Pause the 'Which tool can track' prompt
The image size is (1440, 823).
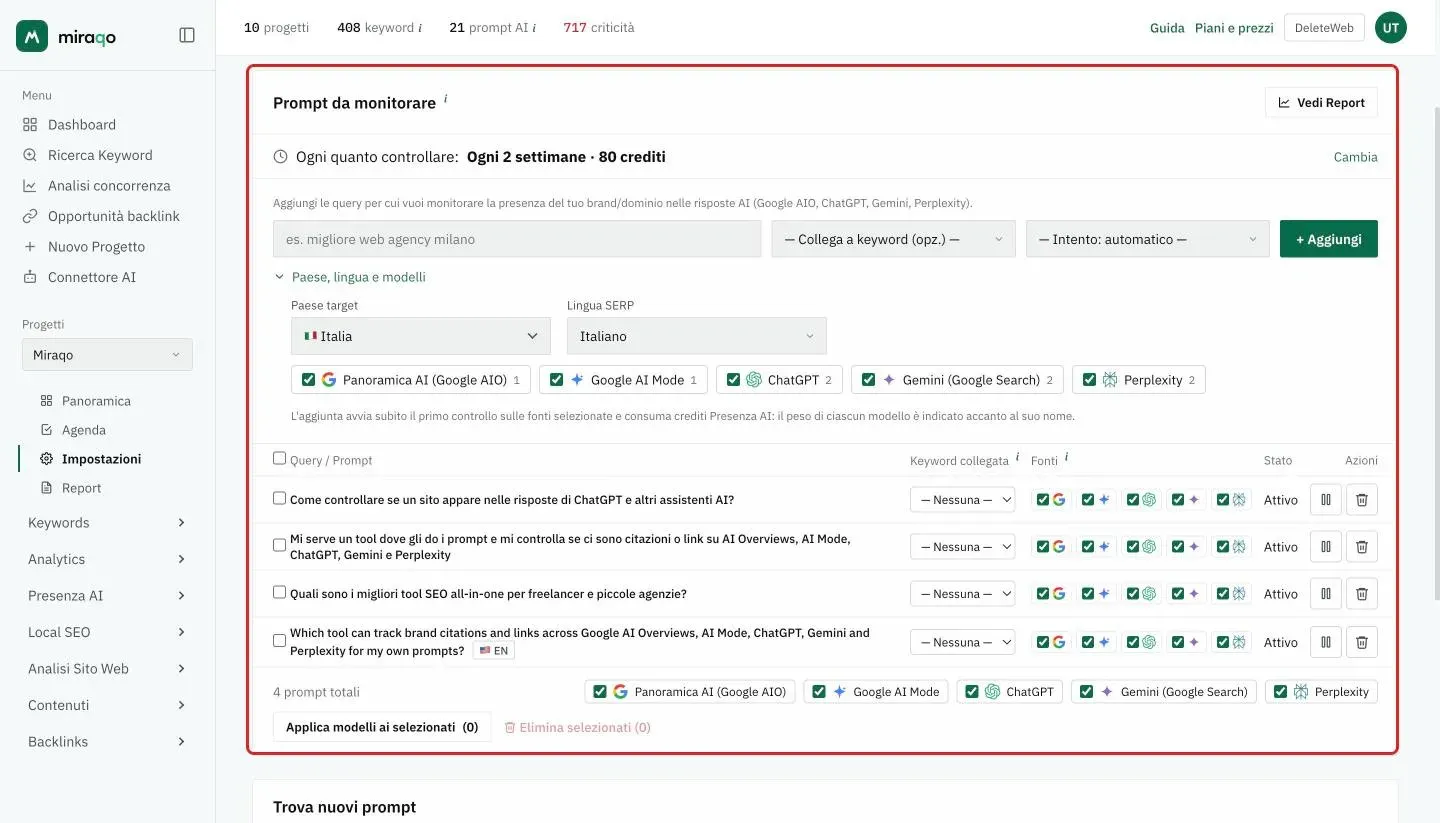1326,642
